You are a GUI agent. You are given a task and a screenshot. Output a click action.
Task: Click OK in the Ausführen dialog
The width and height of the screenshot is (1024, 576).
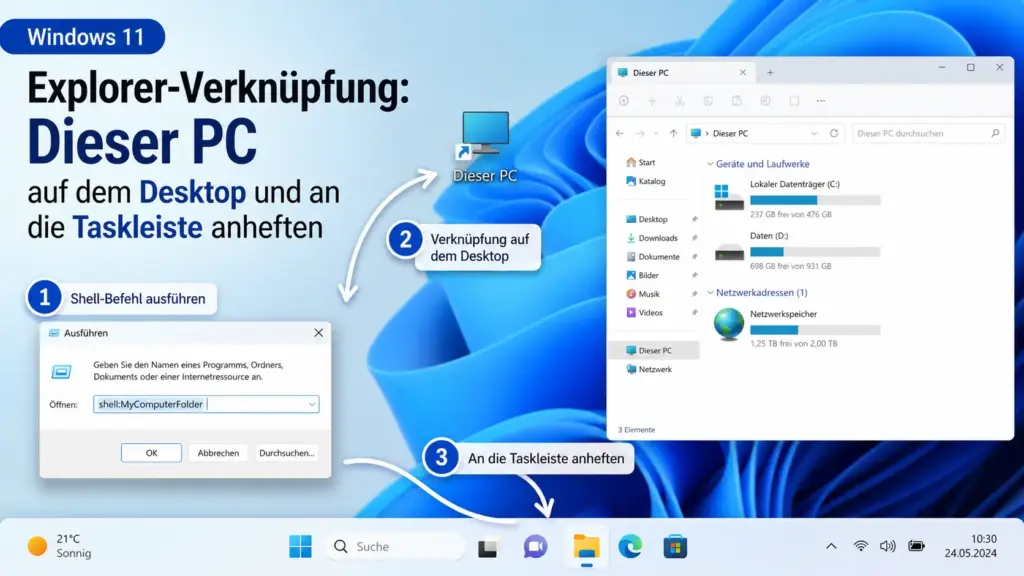(152, 453)
